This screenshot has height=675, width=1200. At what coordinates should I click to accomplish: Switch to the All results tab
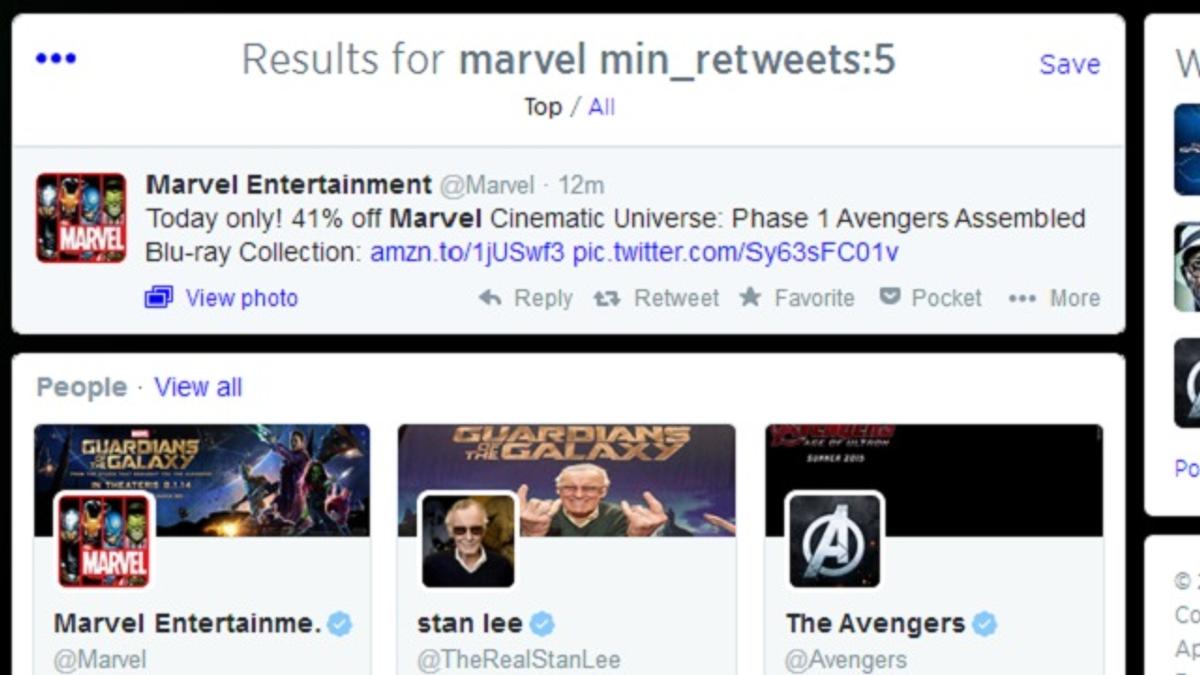(x=601, y=107)
